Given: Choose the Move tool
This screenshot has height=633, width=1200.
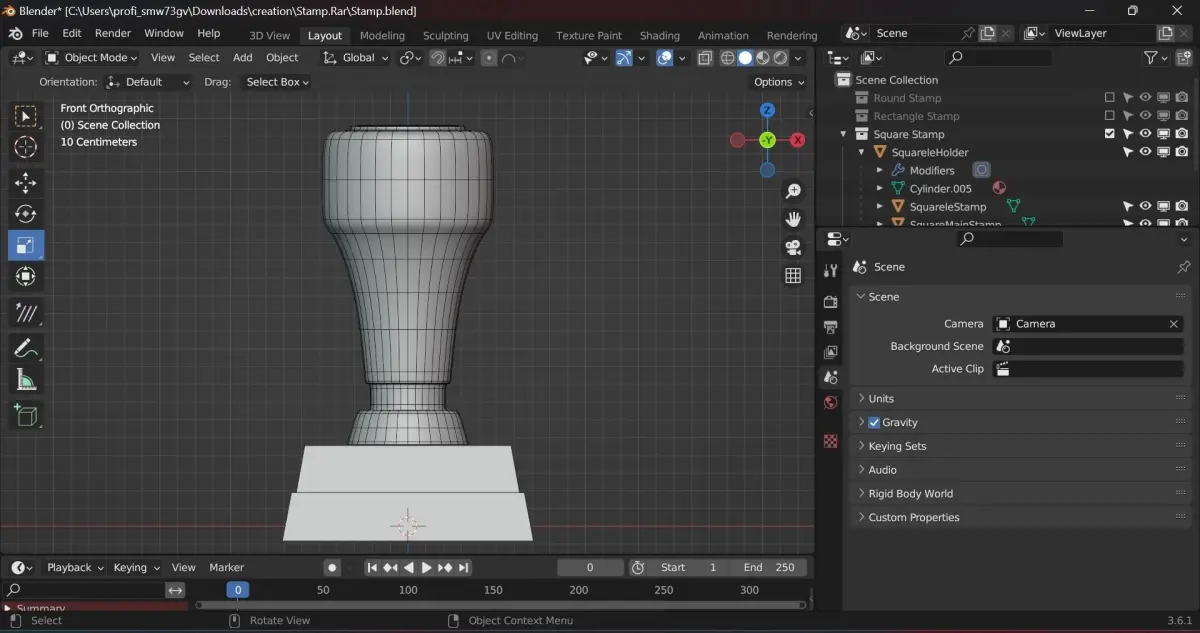Looking at the screenshot, I should (x=26, y=182).
